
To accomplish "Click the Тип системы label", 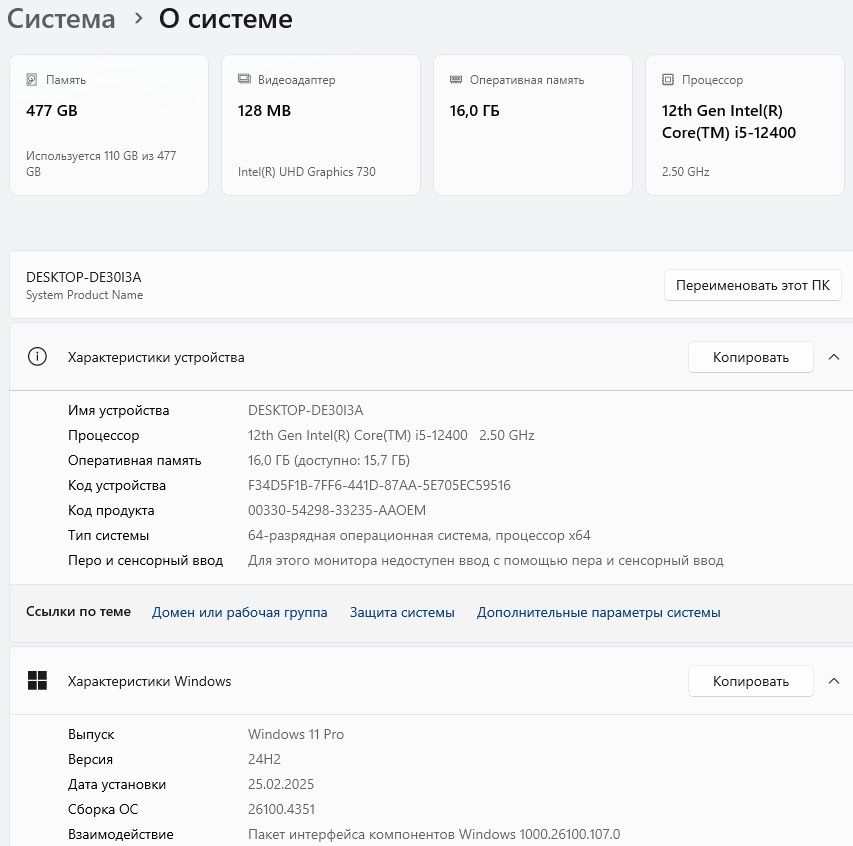I will [108, 535].
